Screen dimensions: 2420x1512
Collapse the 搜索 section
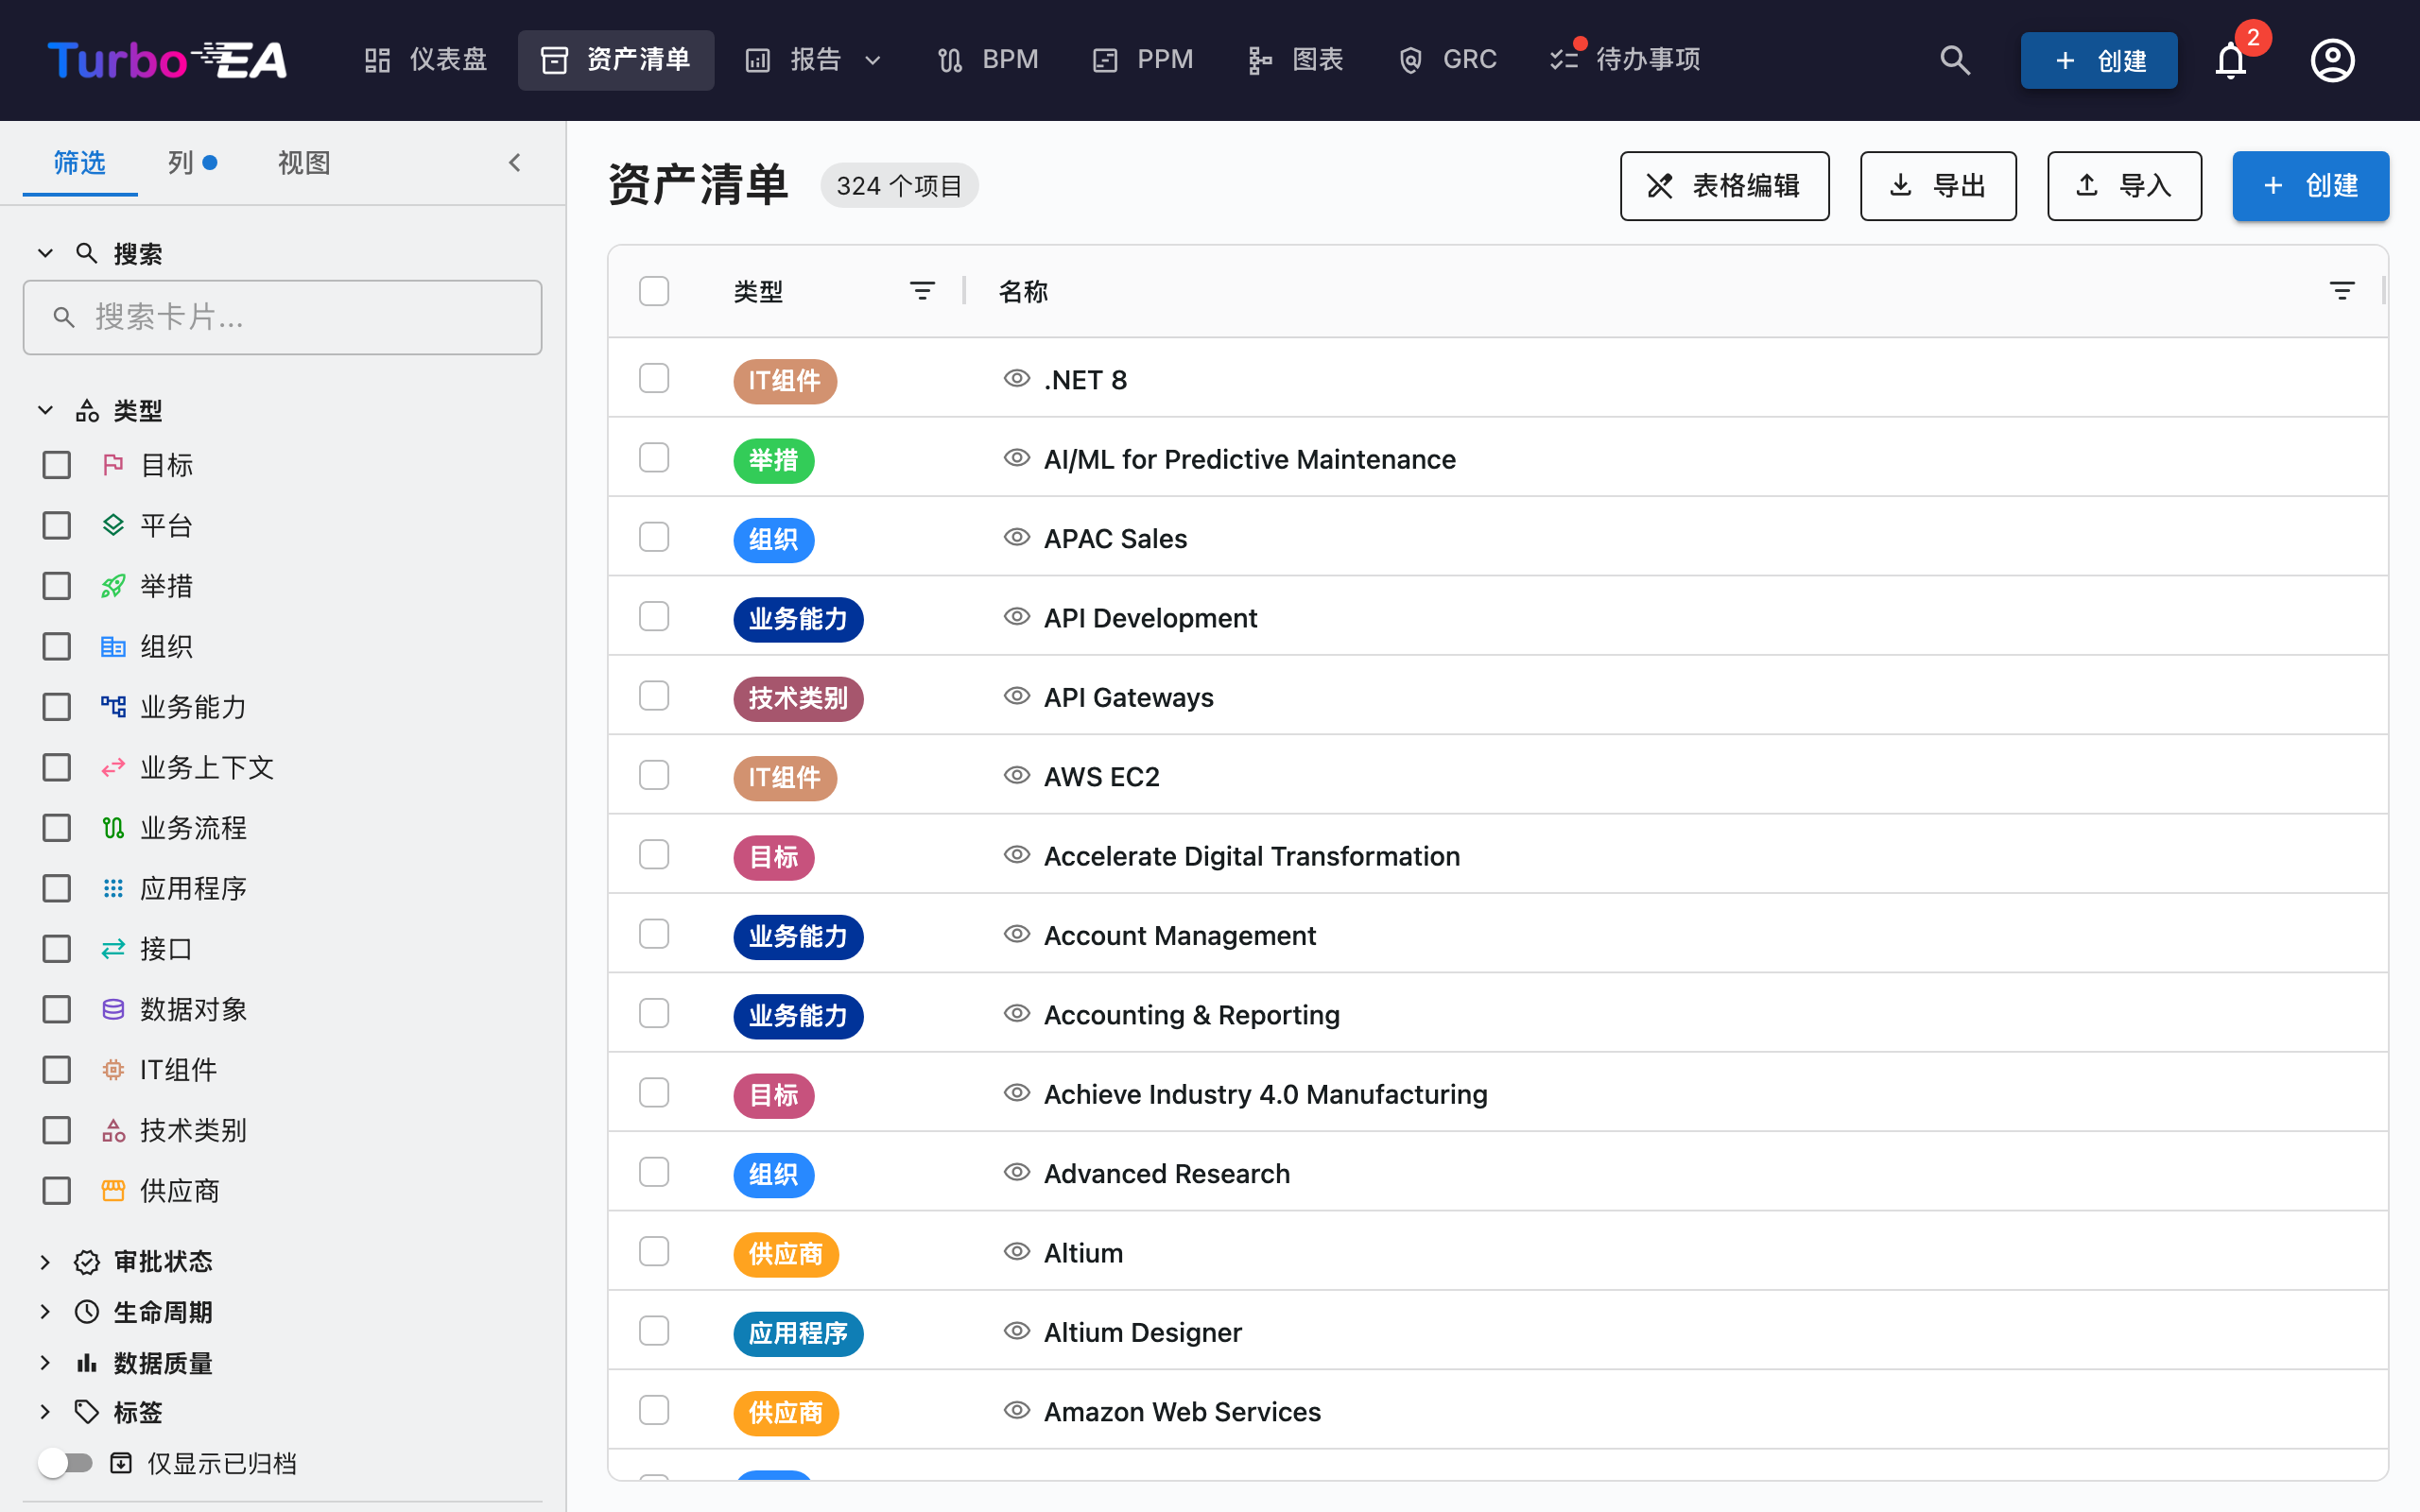pyautogui.click(x=45, y=253)
